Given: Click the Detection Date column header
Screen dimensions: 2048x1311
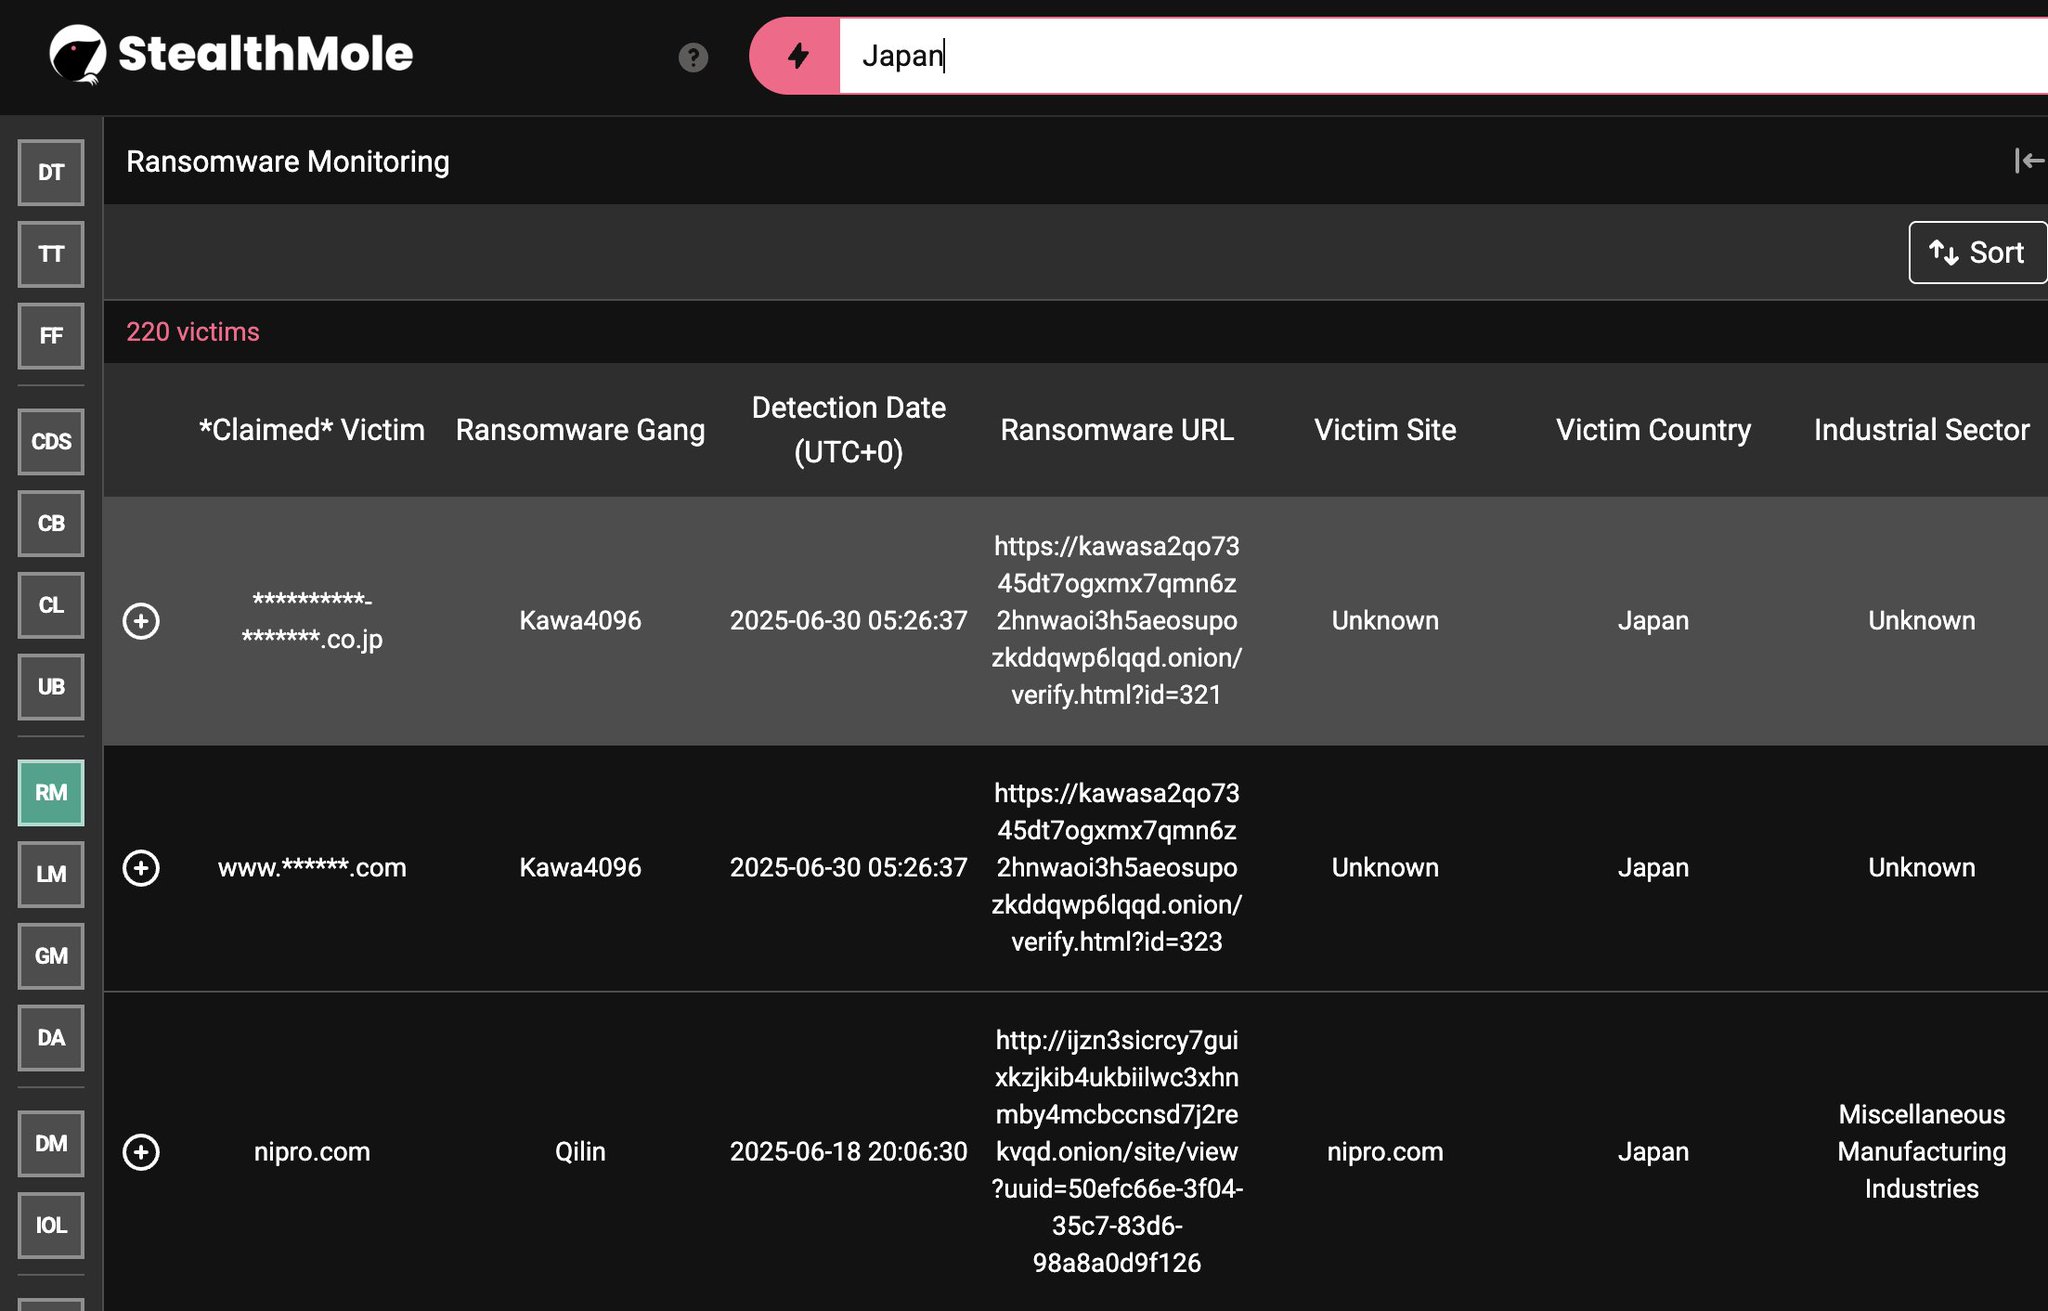Looking at the screenshot, I should [x=848, y=430].
